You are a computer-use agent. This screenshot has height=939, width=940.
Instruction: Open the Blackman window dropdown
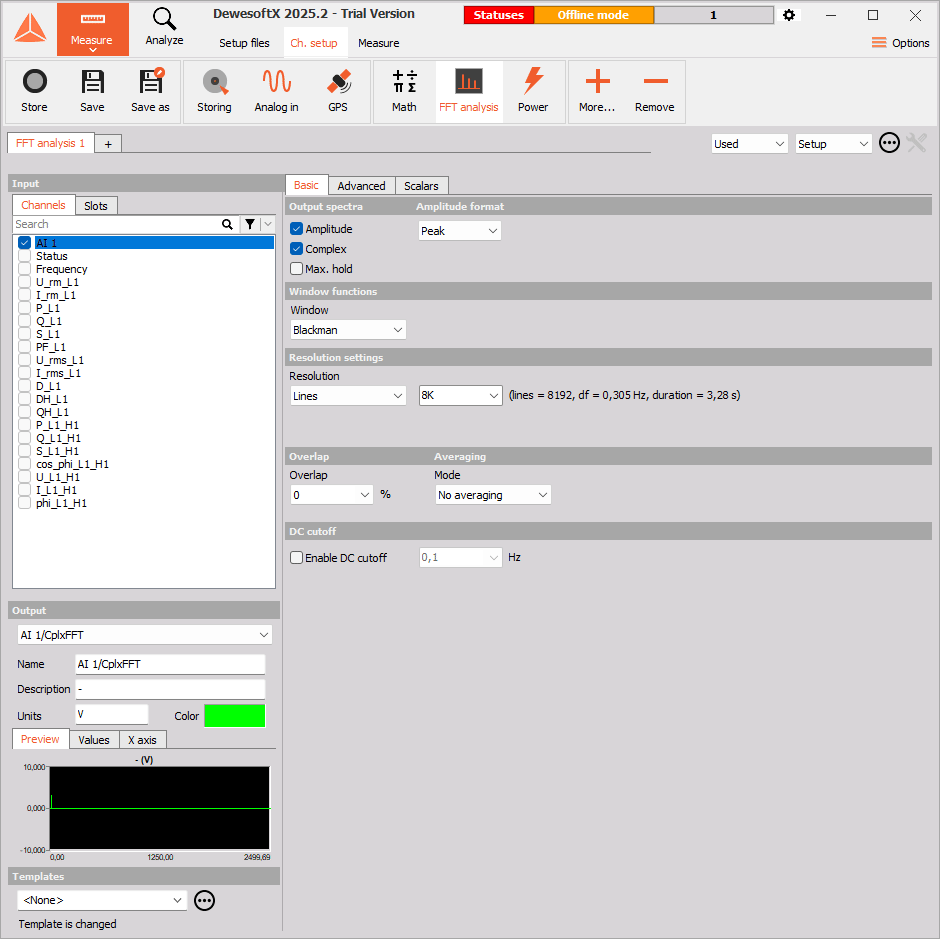348,330
